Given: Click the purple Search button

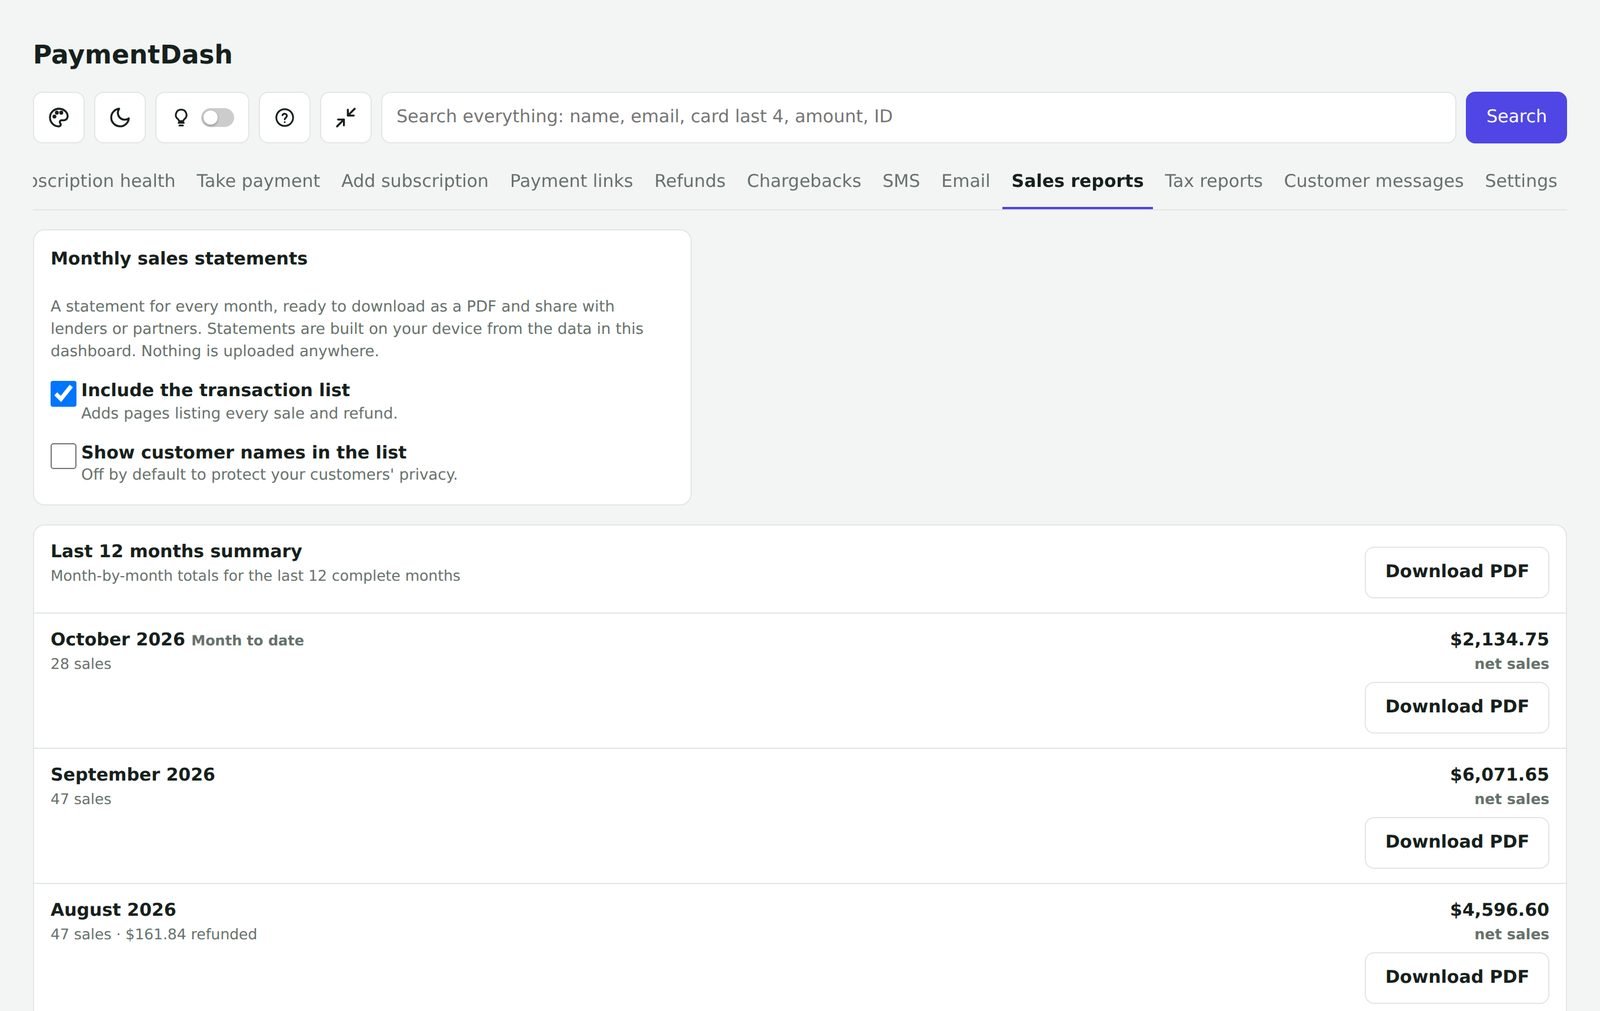Looking at the screenshot, I should click(1516, 117).
